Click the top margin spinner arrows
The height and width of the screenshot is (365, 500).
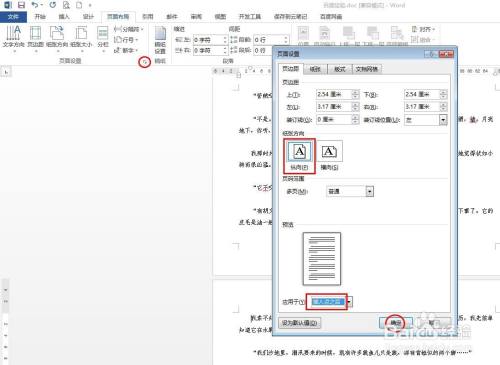coord(355,95)
